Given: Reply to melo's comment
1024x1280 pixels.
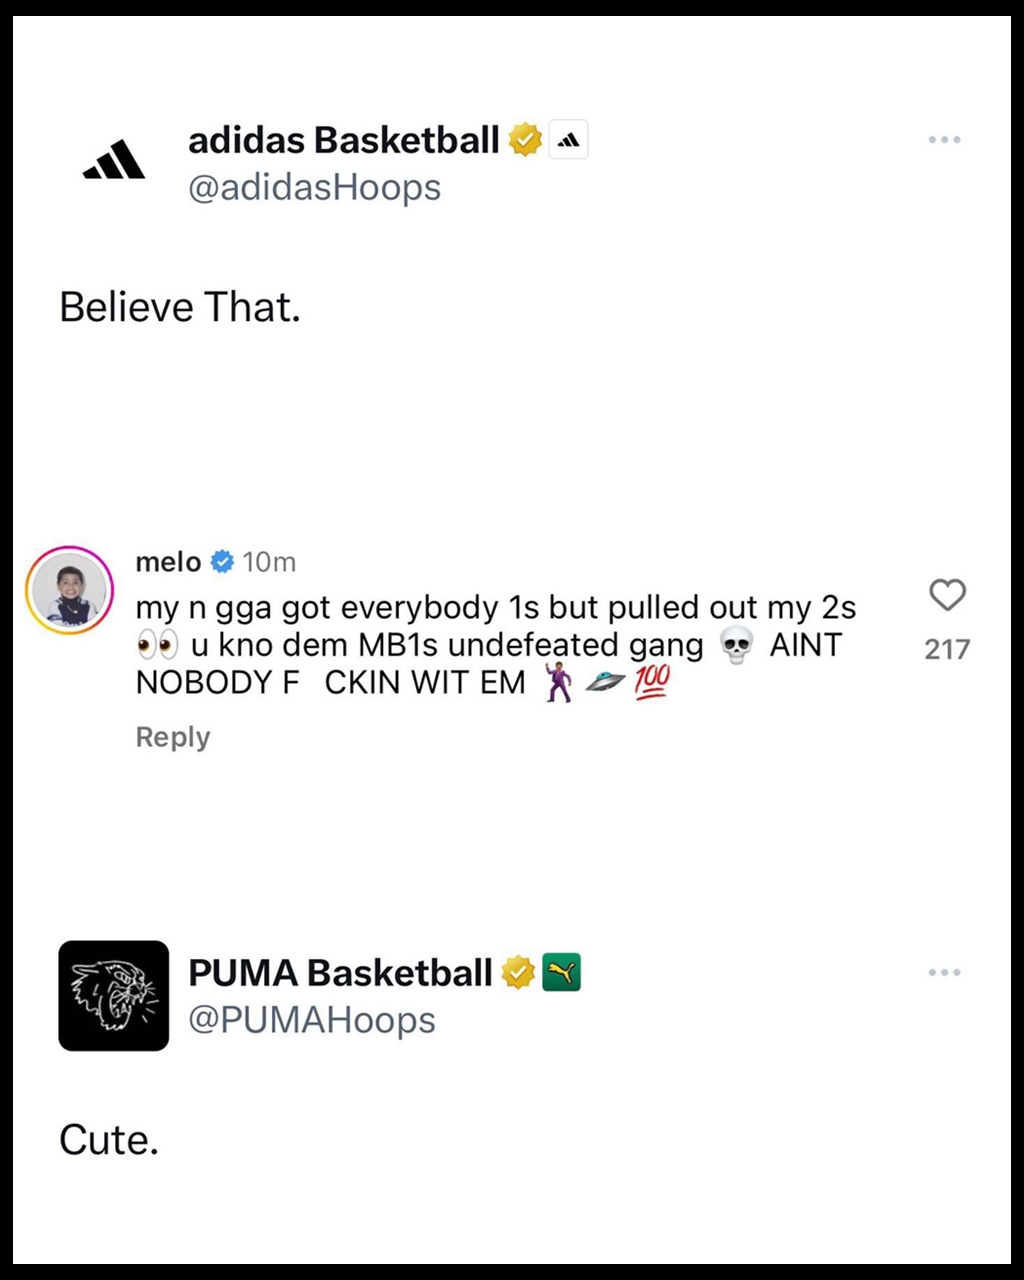Looking at the screenshot, I should click(x=173, y=737).
